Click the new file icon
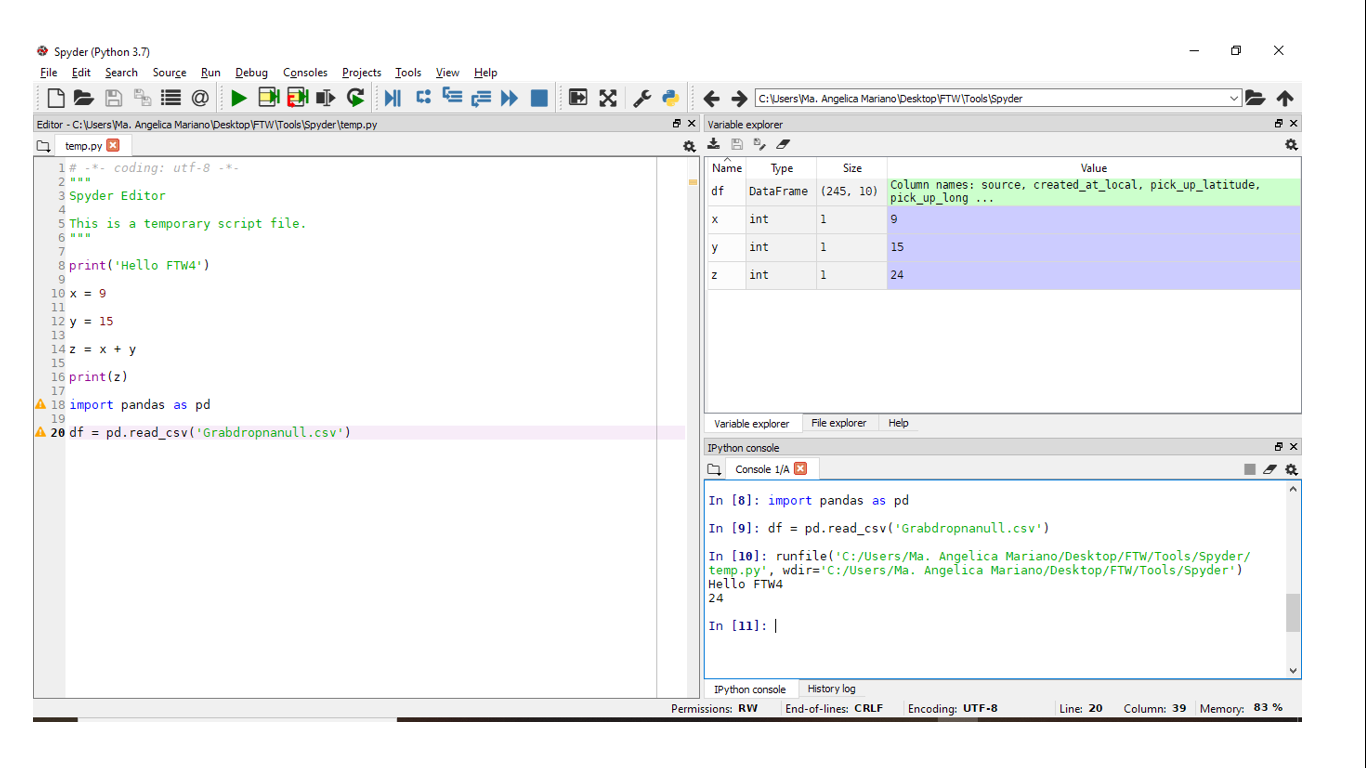 pos(56,98)
